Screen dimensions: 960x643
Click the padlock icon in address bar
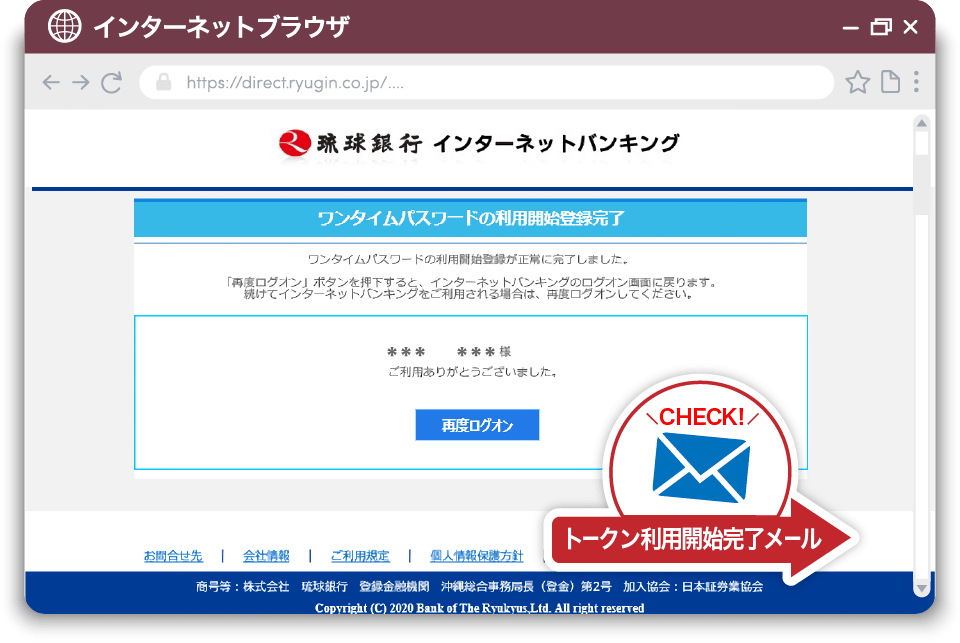coord(163,82)
